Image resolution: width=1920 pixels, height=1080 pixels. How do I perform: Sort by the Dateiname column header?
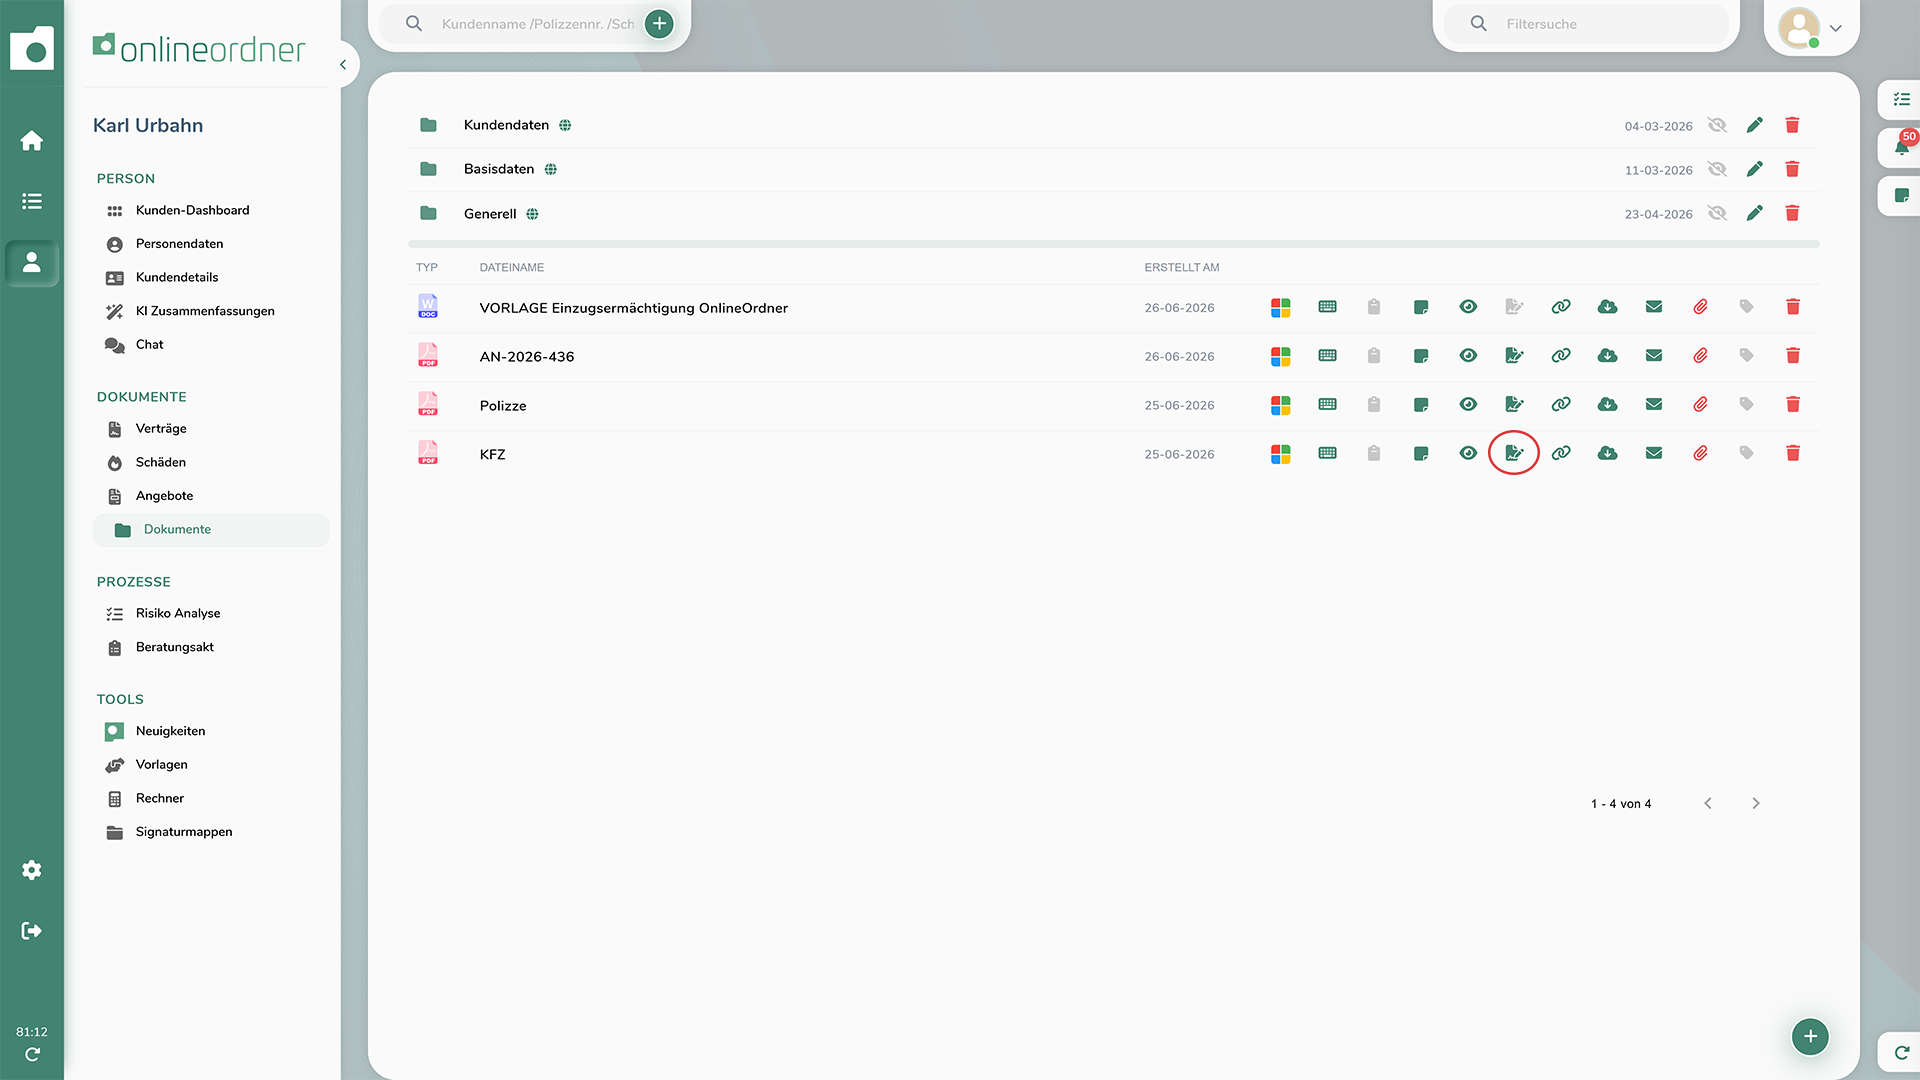pos(512,268)
